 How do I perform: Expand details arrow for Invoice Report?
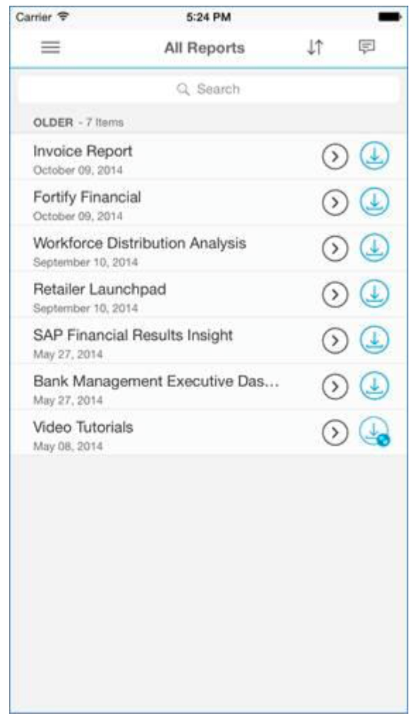335,157
